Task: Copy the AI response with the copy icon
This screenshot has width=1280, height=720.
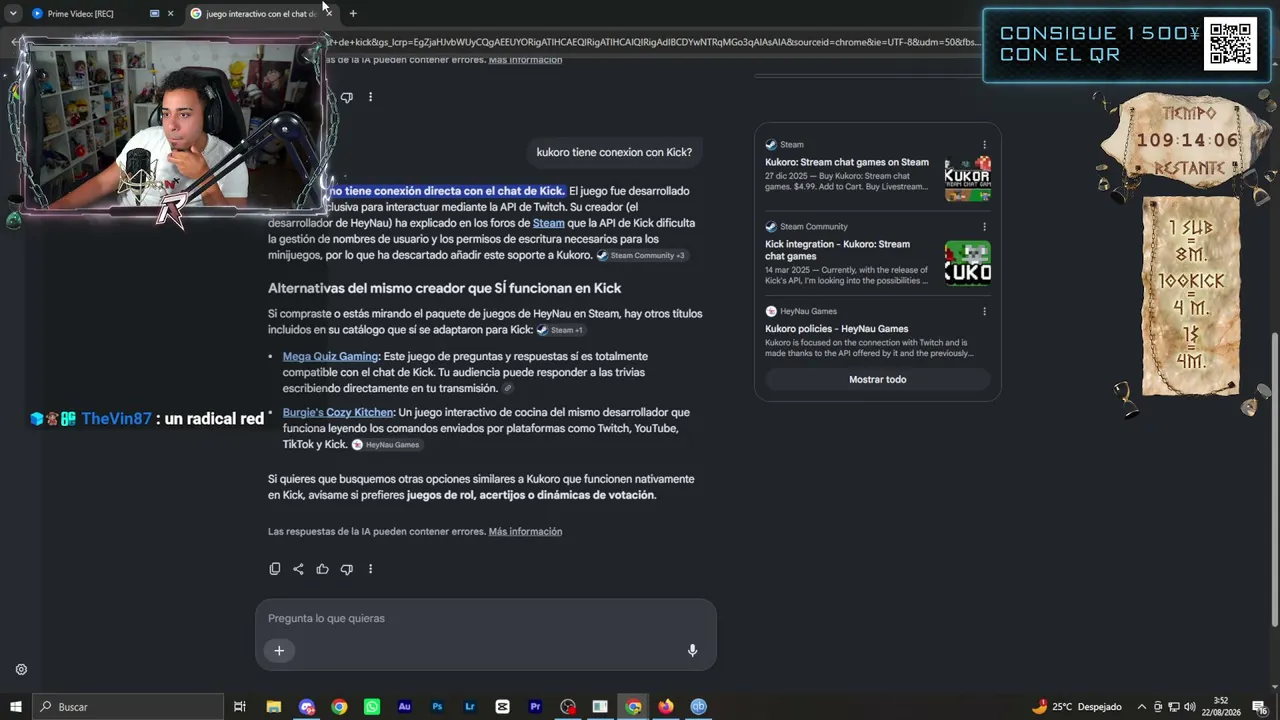Action: coord(275,569)
